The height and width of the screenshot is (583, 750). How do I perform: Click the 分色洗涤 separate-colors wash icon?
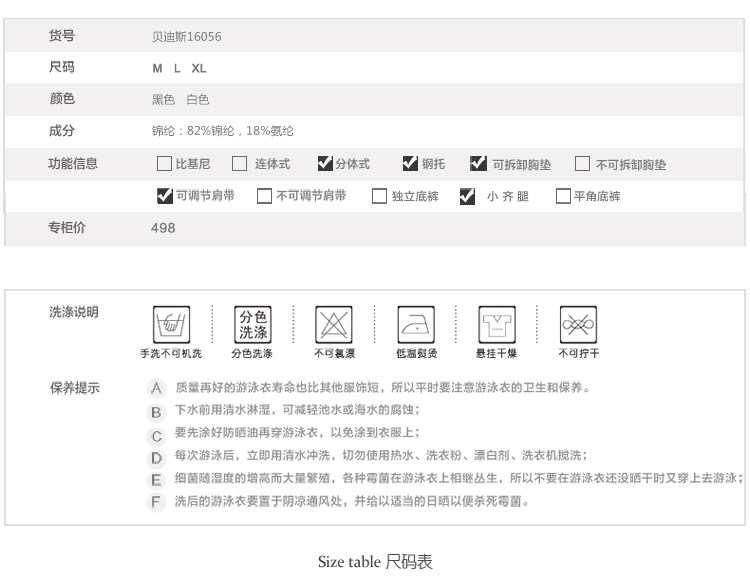tap(253, 324)
